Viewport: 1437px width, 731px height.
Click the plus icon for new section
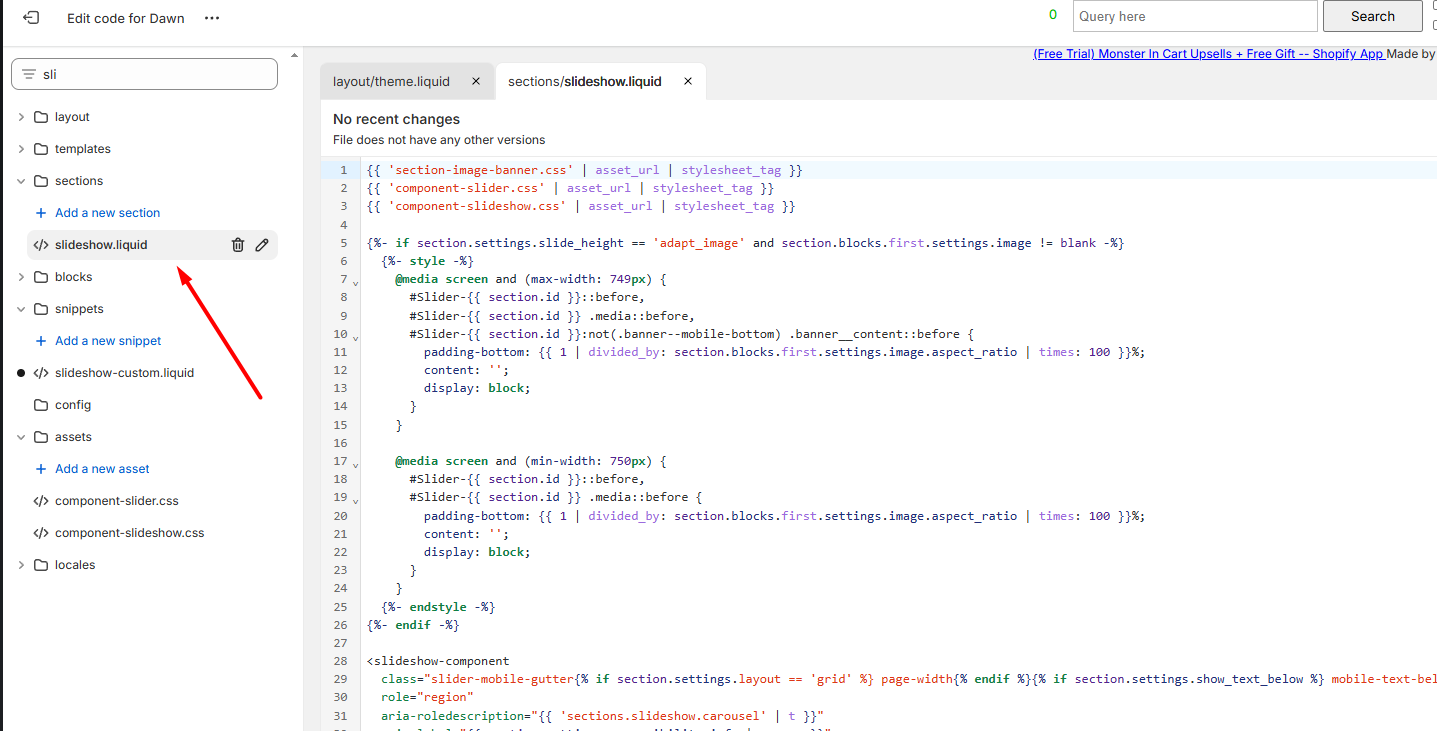click(x=41, y=213)
